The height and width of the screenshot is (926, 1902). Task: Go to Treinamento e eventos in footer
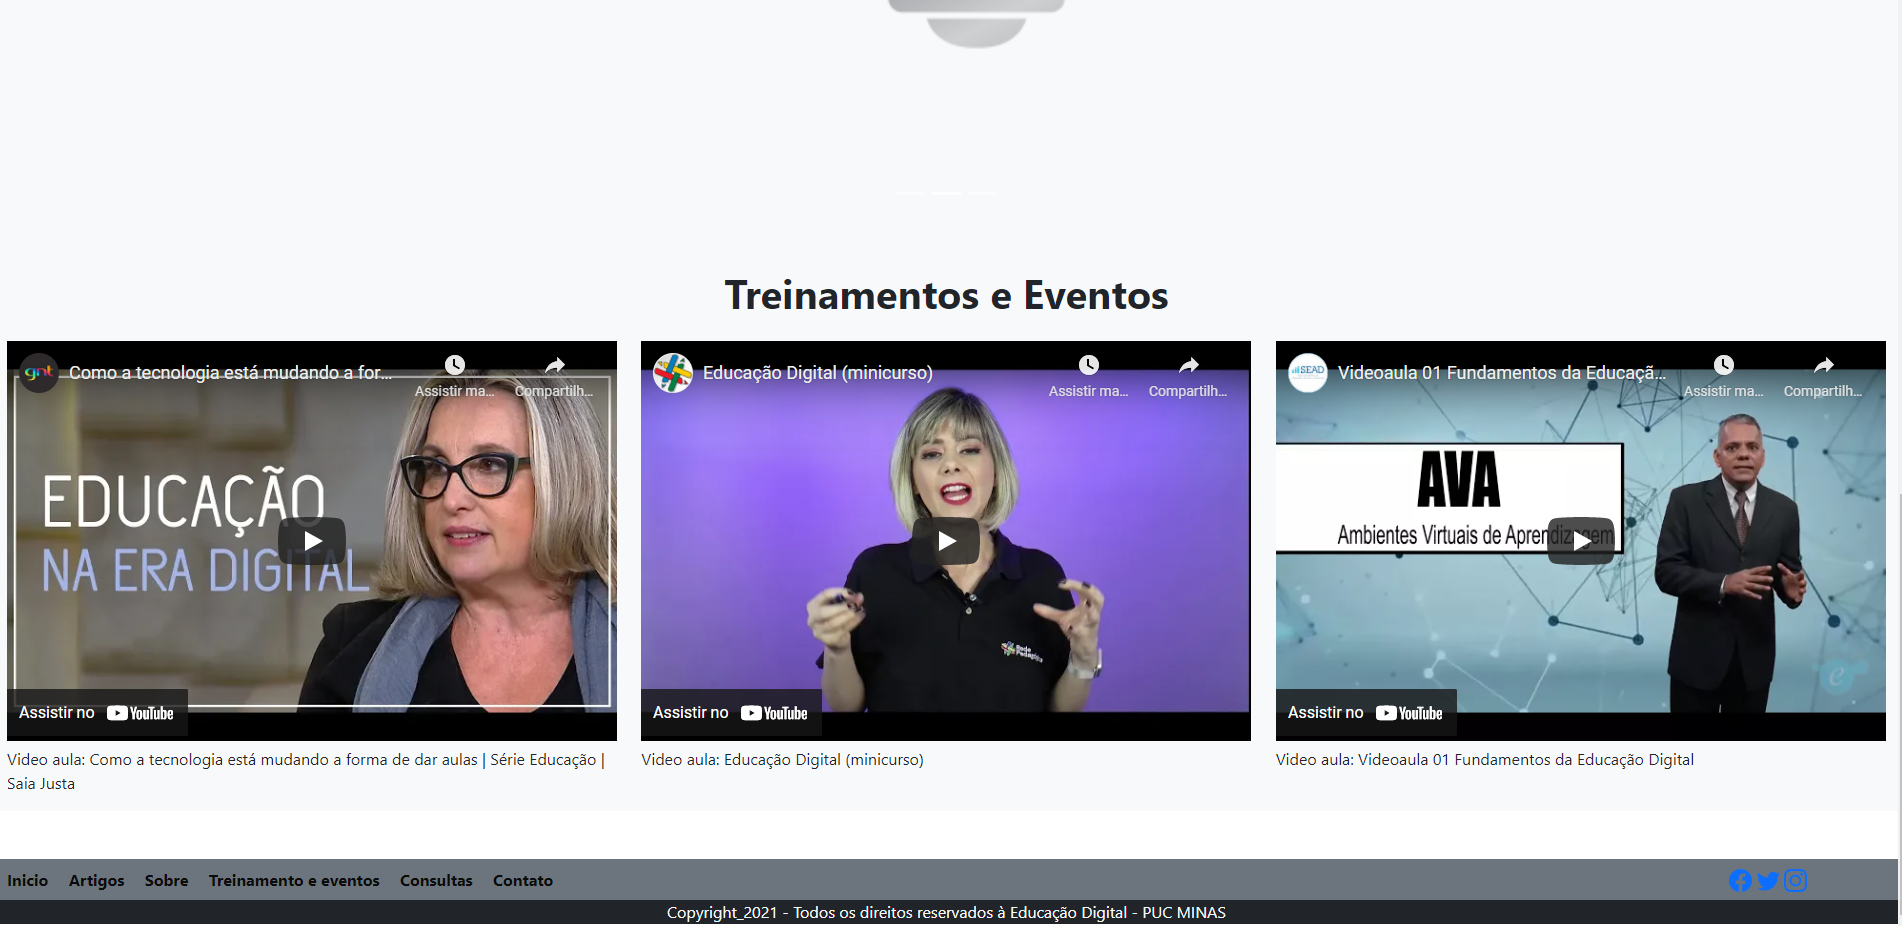click(x=294, y=881)
